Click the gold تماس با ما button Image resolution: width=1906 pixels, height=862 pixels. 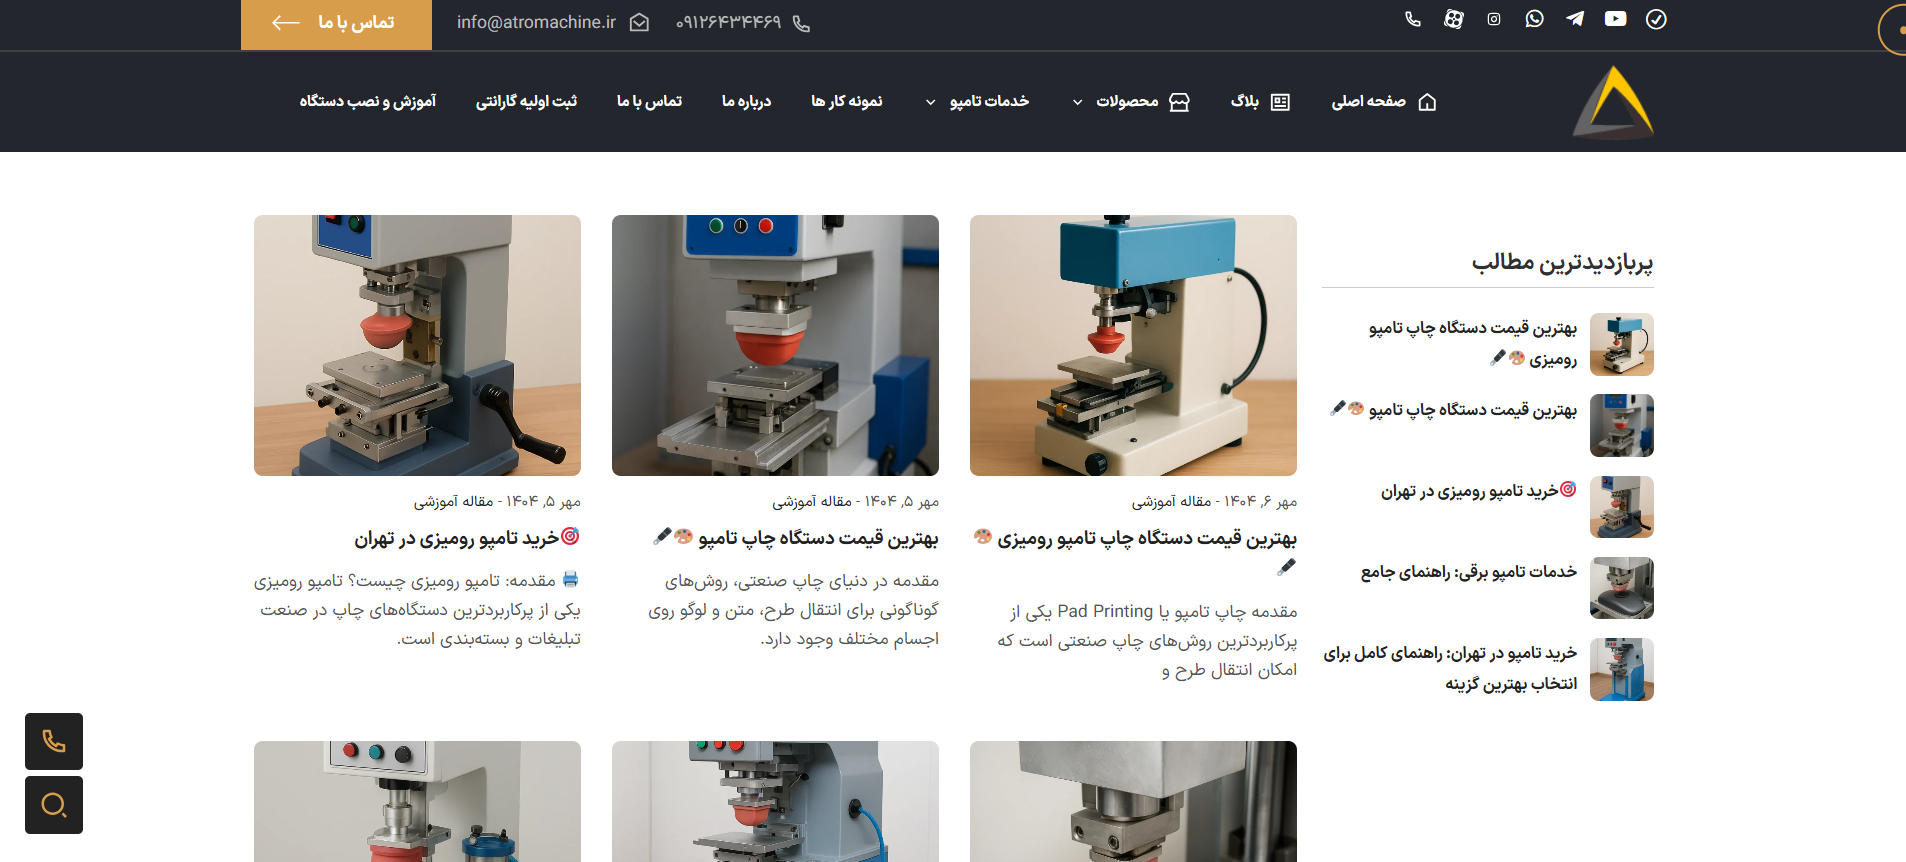tap(336, 24)
